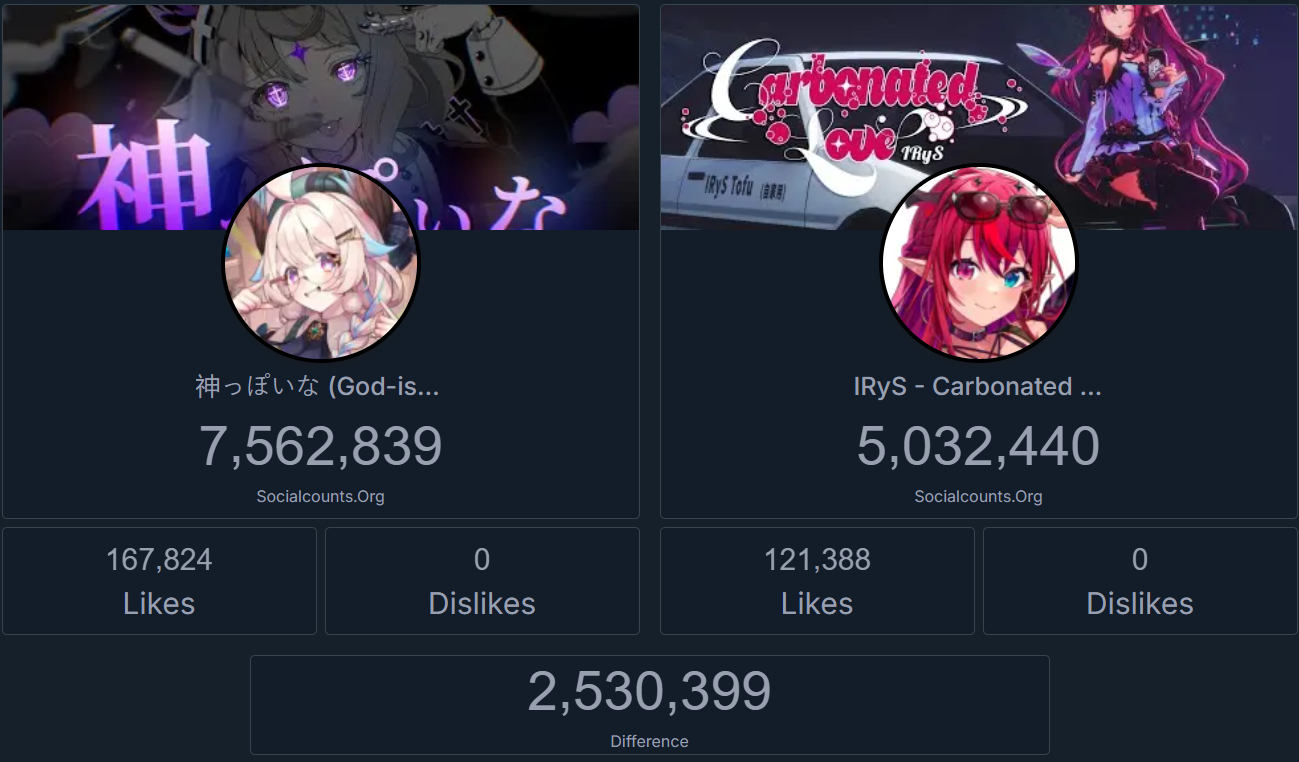Select the 121,388 Likes box
The height and width of the screenshot is (762, 1299).
(x=818, y=581)
